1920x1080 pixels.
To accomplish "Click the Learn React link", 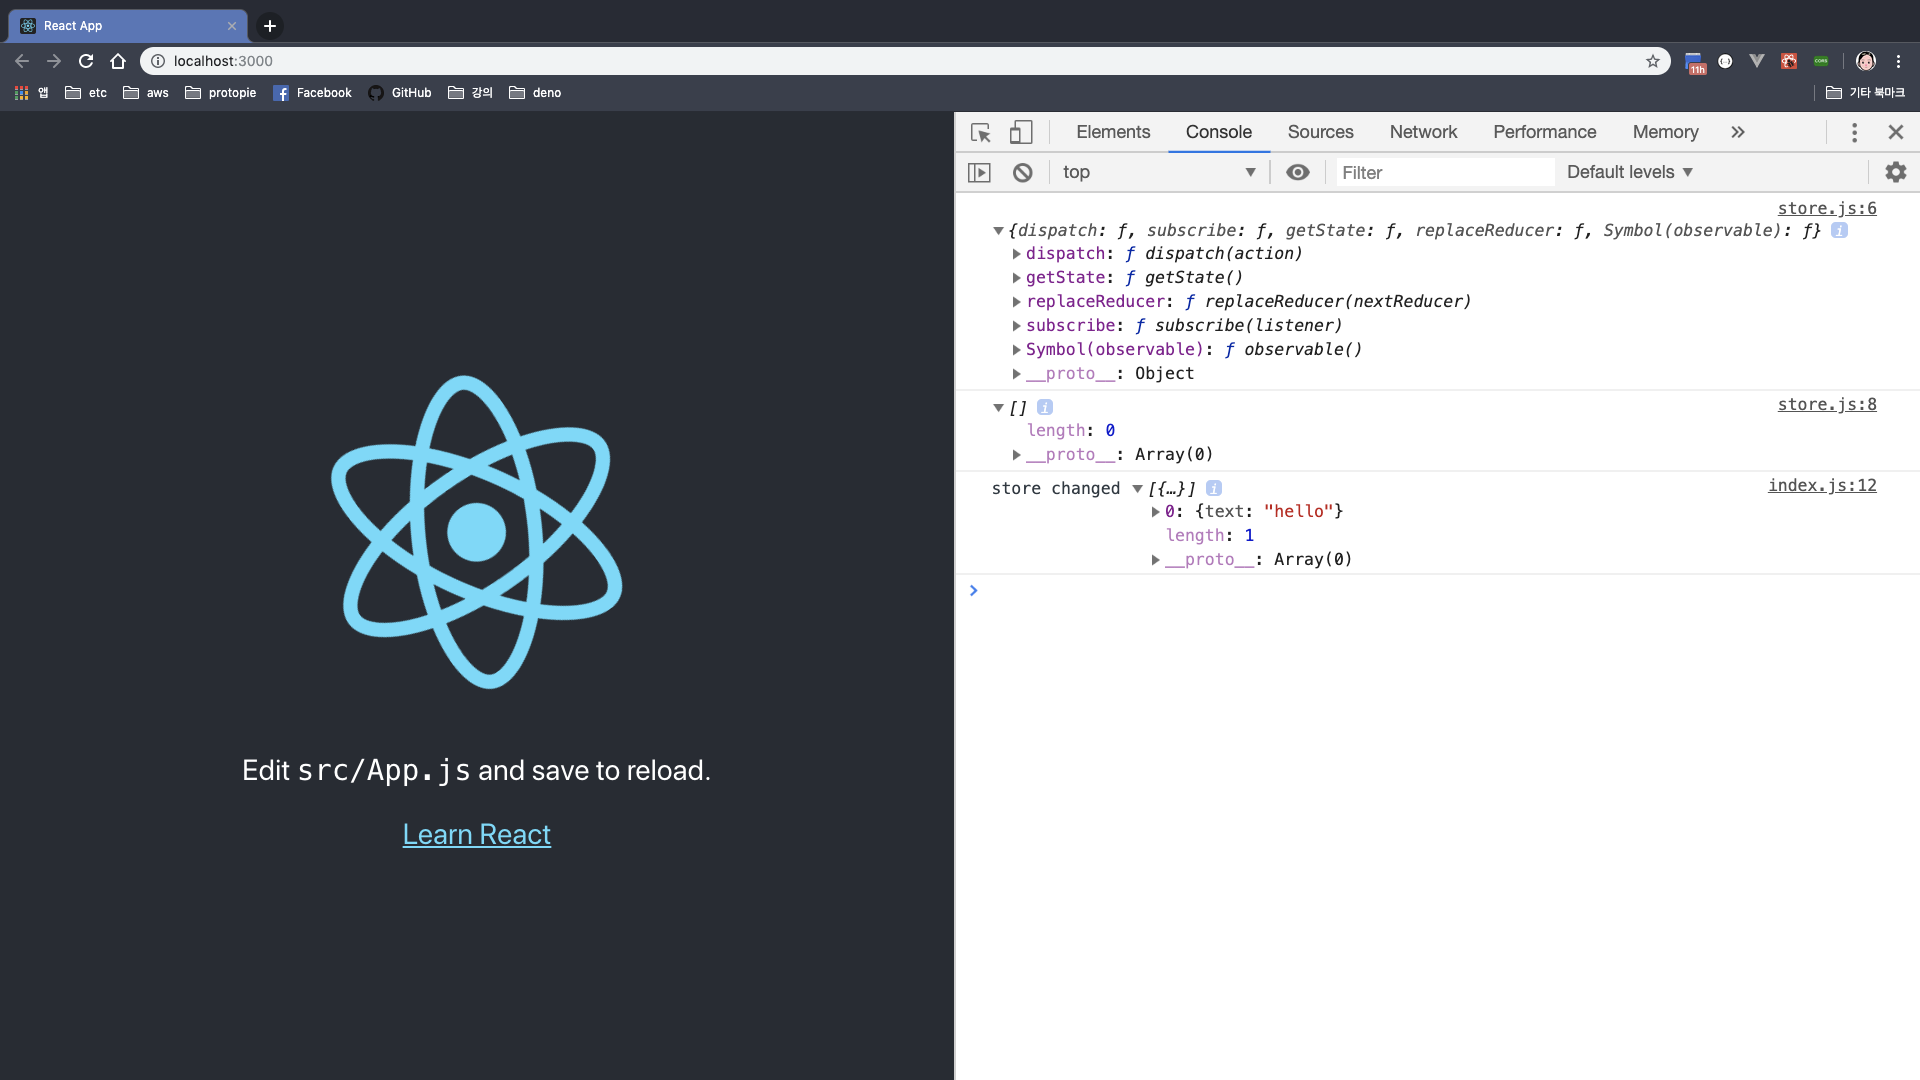I will pyautogui.click(x=476, y=834).
